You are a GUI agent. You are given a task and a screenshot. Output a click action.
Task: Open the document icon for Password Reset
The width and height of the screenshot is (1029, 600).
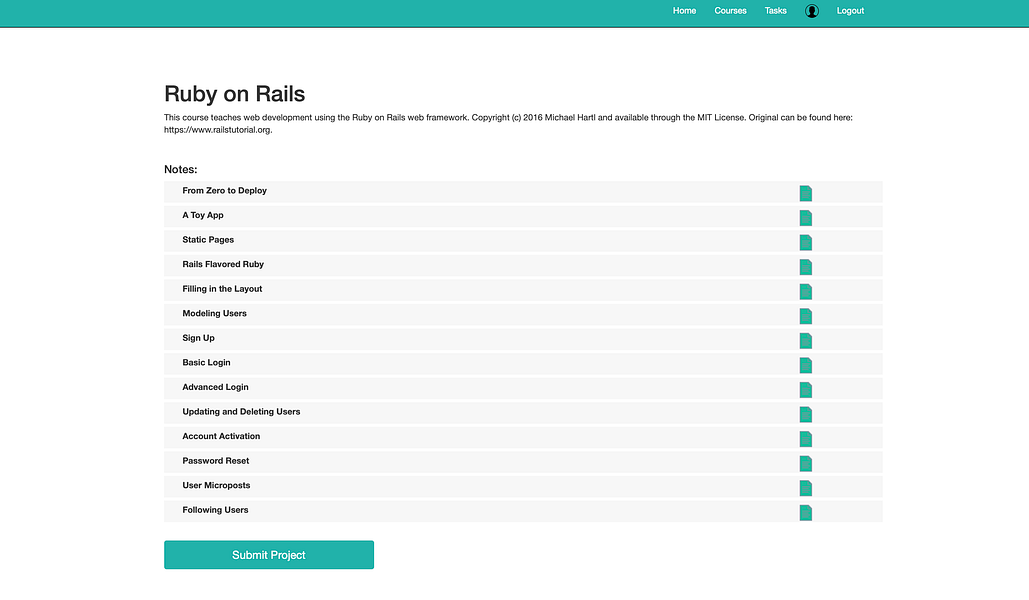[806, 463]
